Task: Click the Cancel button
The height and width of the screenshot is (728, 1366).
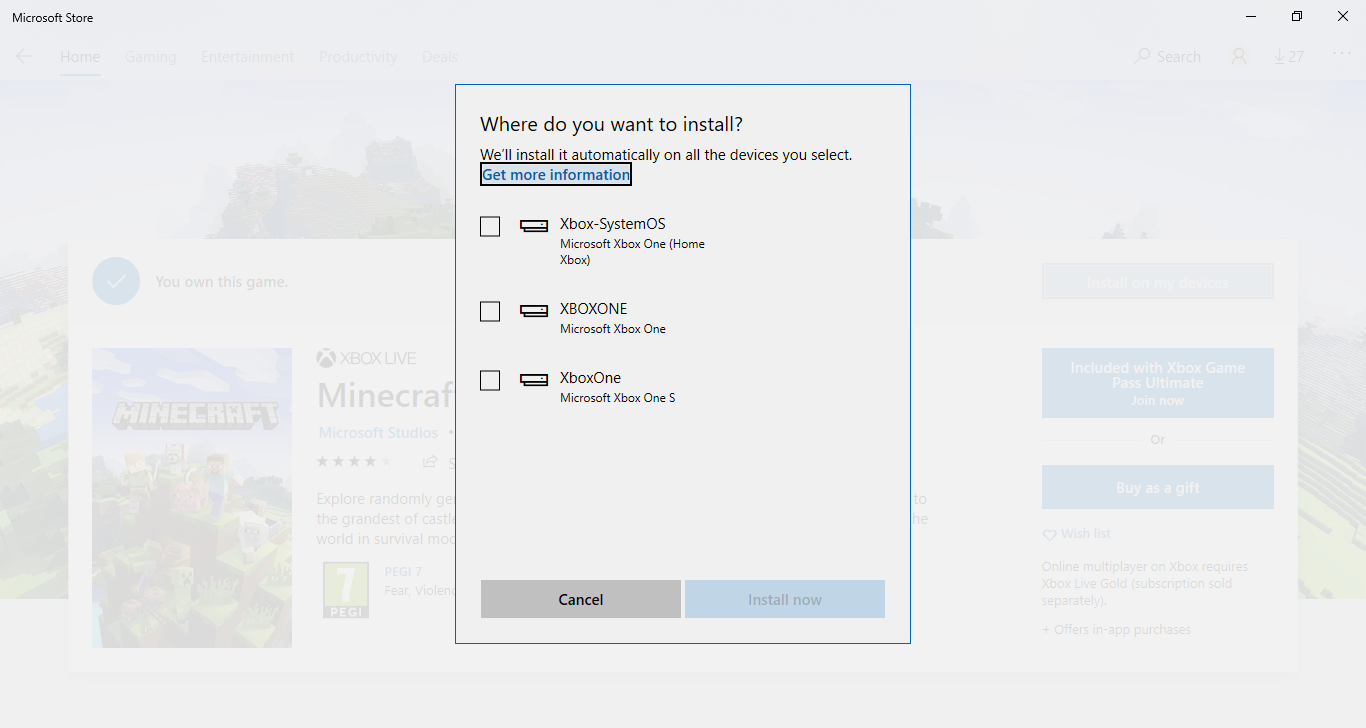Action: [x=581, y=599]
